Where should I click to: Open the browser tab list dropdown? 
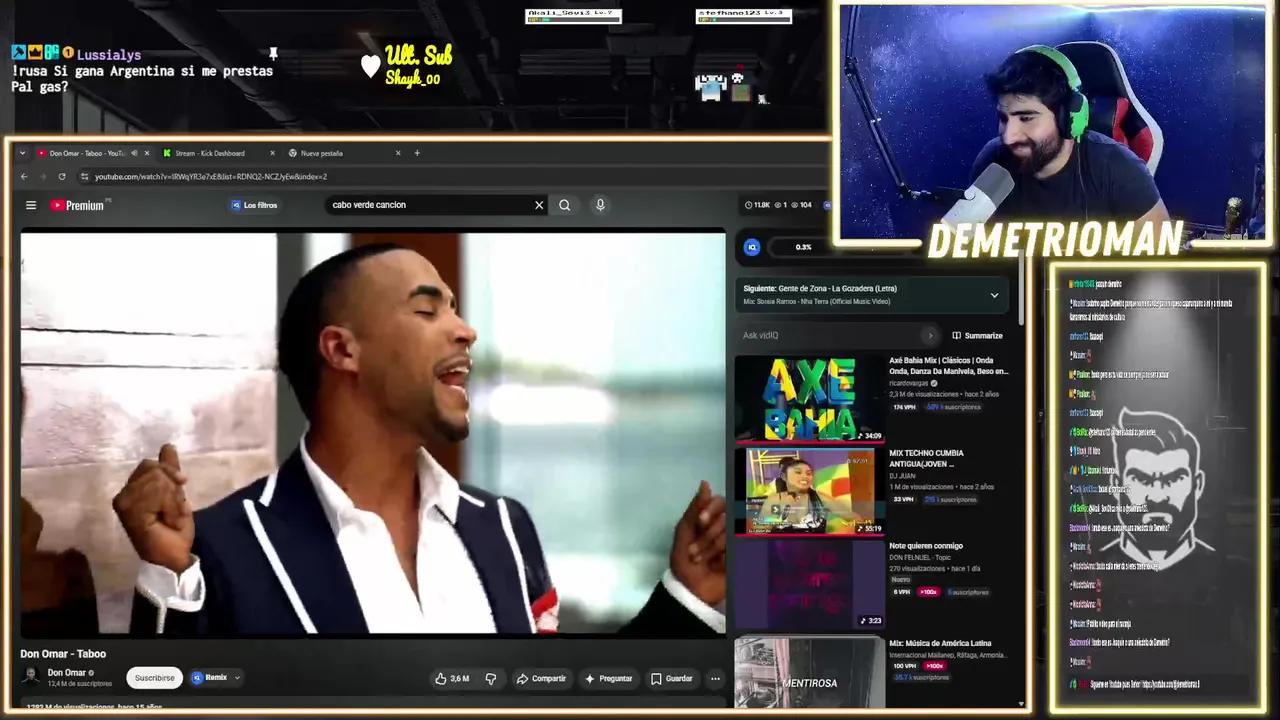[22, 153]
